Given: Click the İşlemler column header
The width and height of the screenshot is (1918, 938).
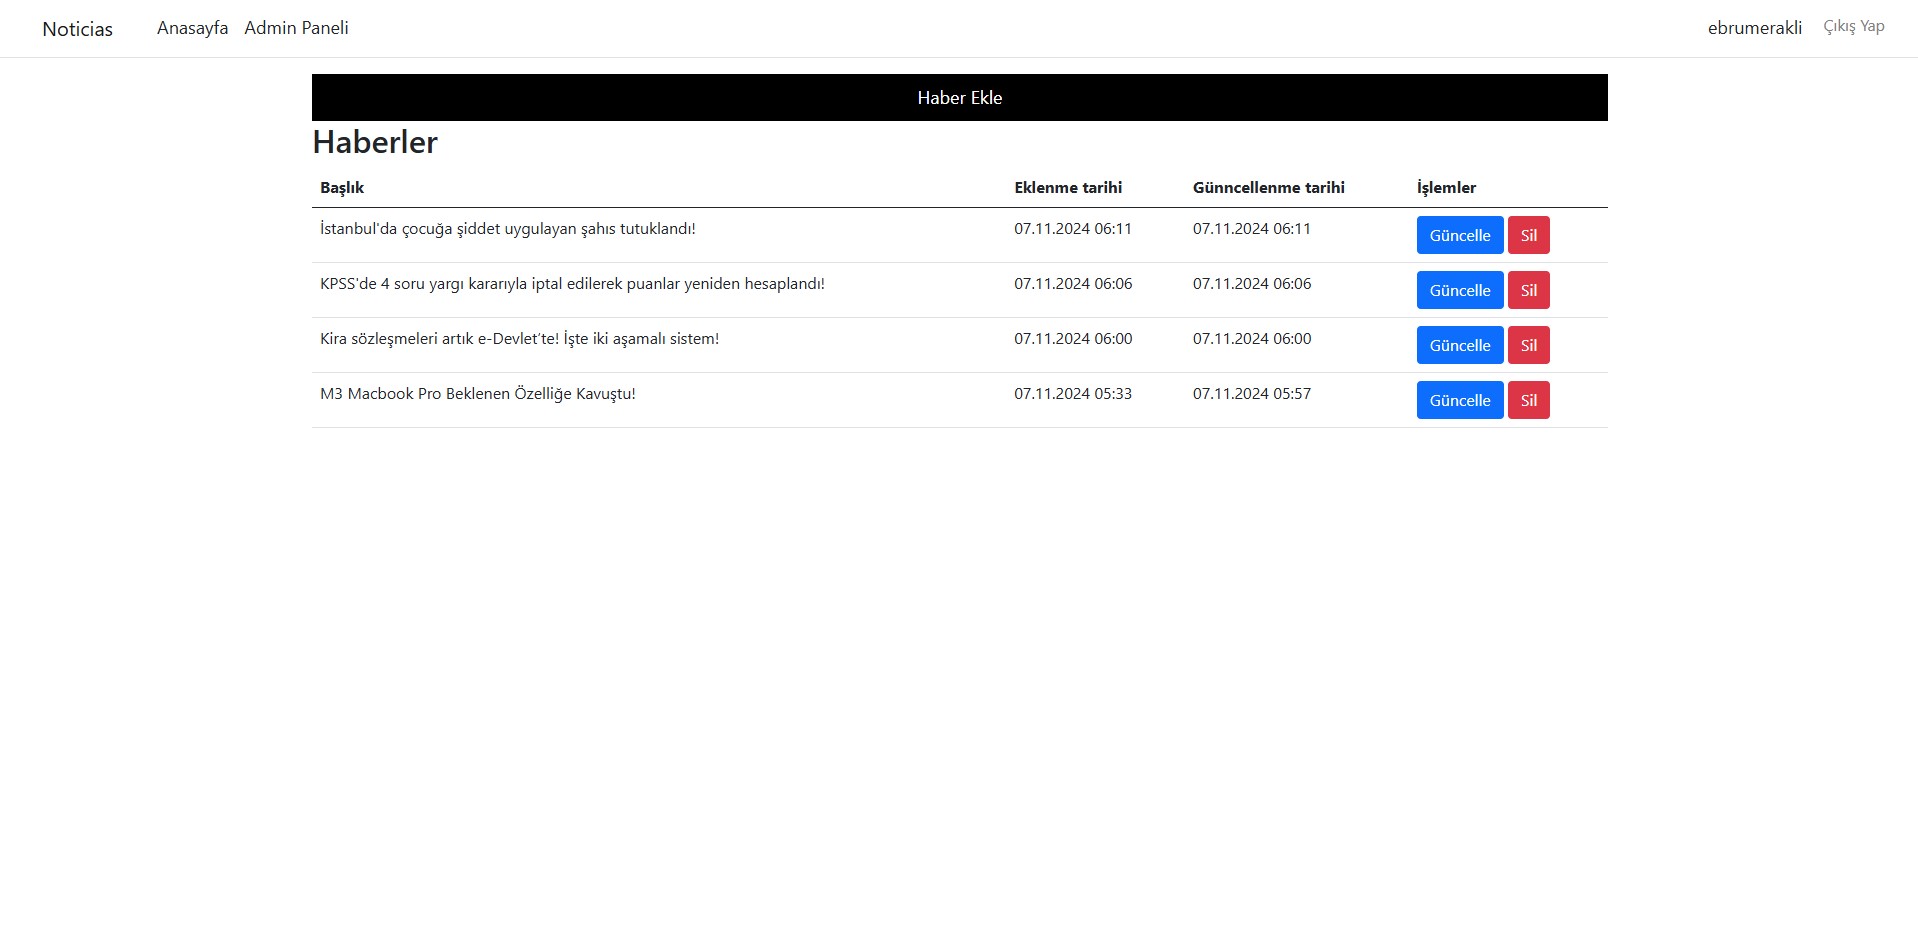Looking at the screenshot, I should (1446, 188).
